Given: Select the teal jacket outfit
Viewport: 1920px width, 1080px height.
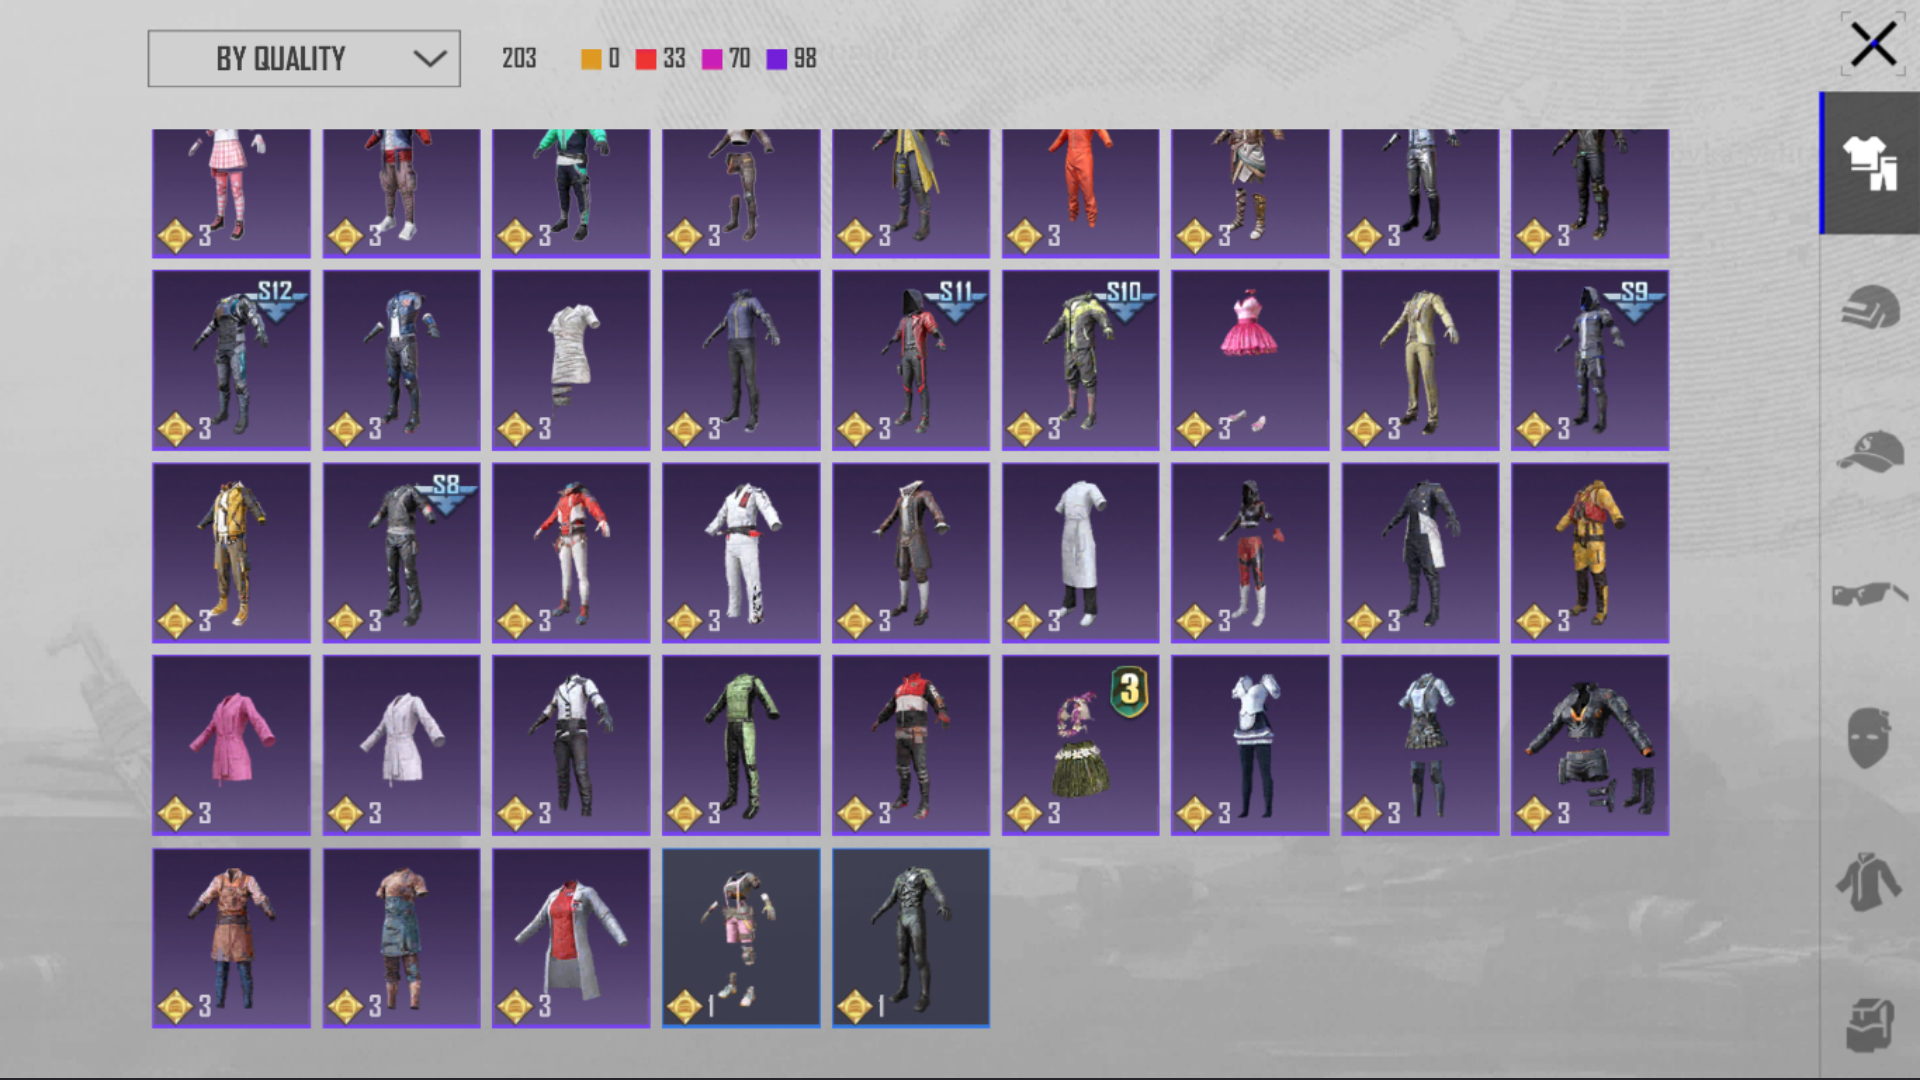Looking at the screenshot, I should click(571, 193).
